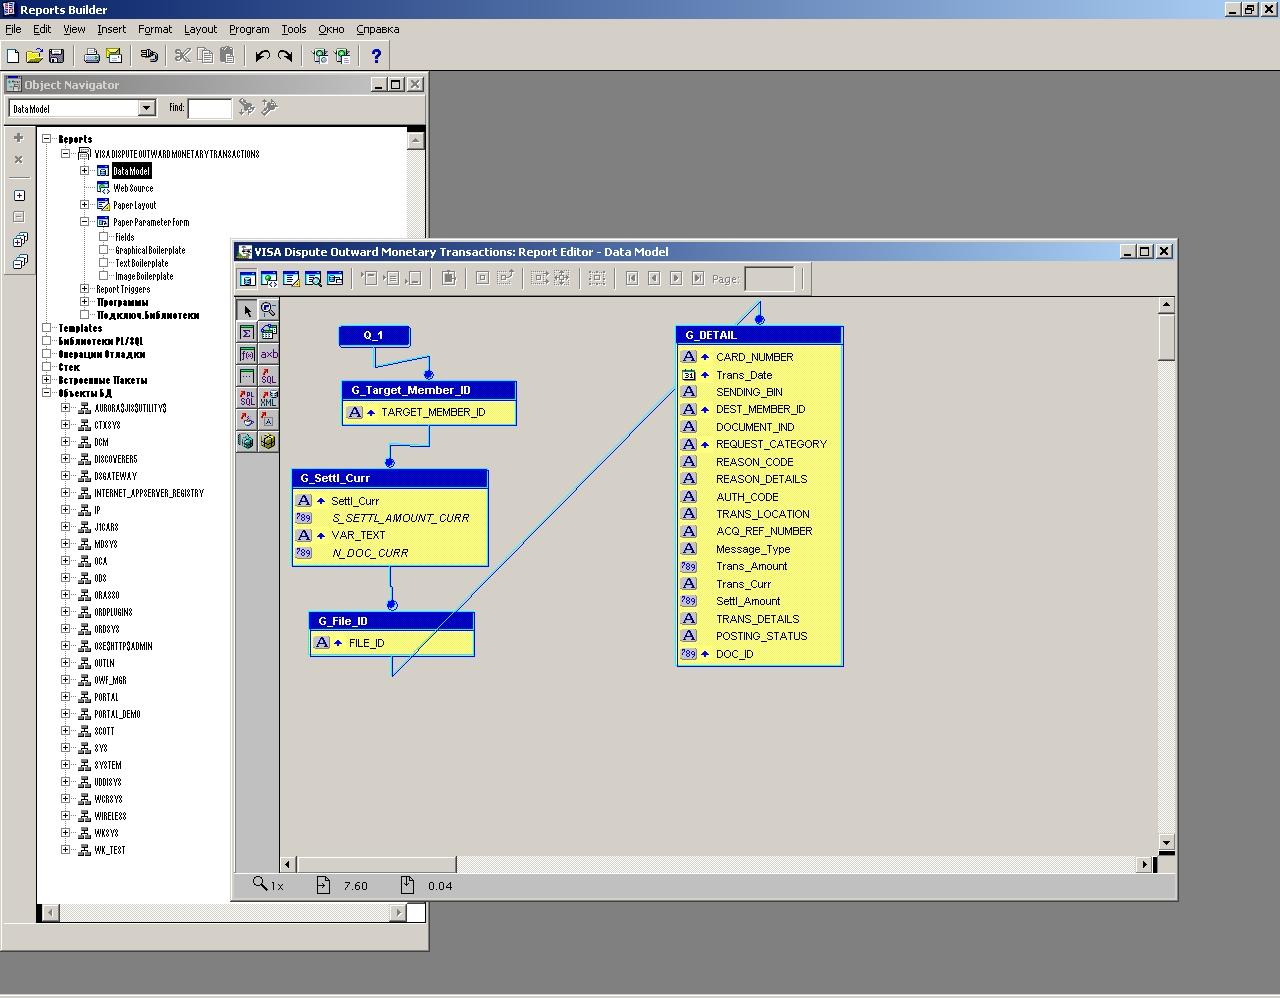Click the New report icon in main toolbar
The height and width of the screenshot is (998, 1280).
13,56
